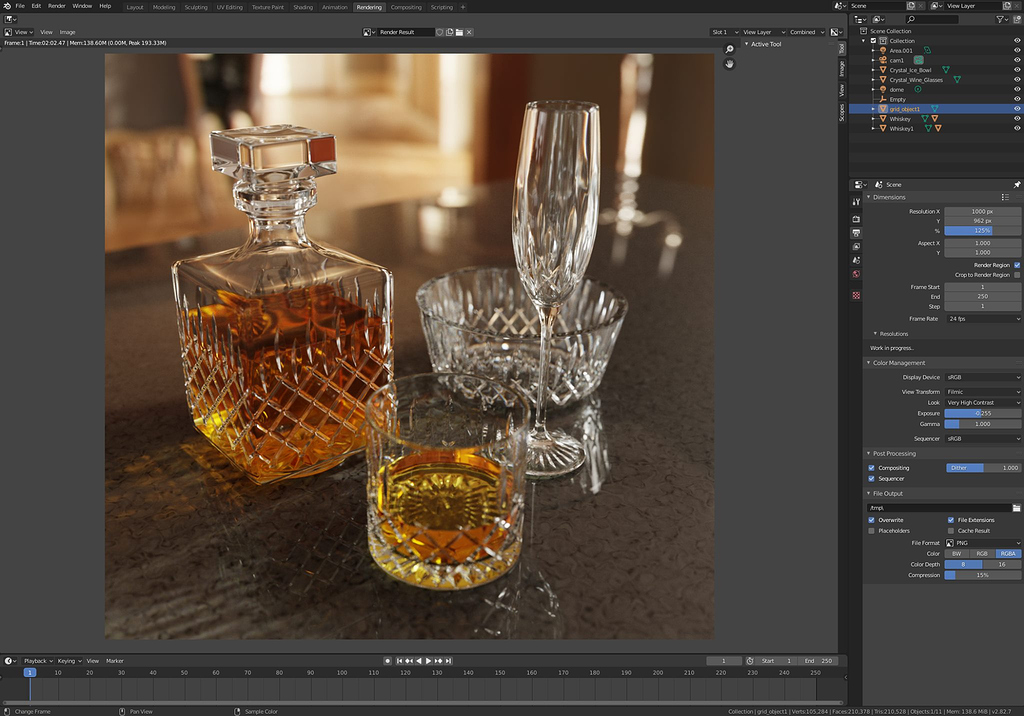Hide Crystal_Ice_Bowl with its eye icon
The height and width of the screenshot is (716, 1024).
pyautogui.click(x=1017, y=70)
